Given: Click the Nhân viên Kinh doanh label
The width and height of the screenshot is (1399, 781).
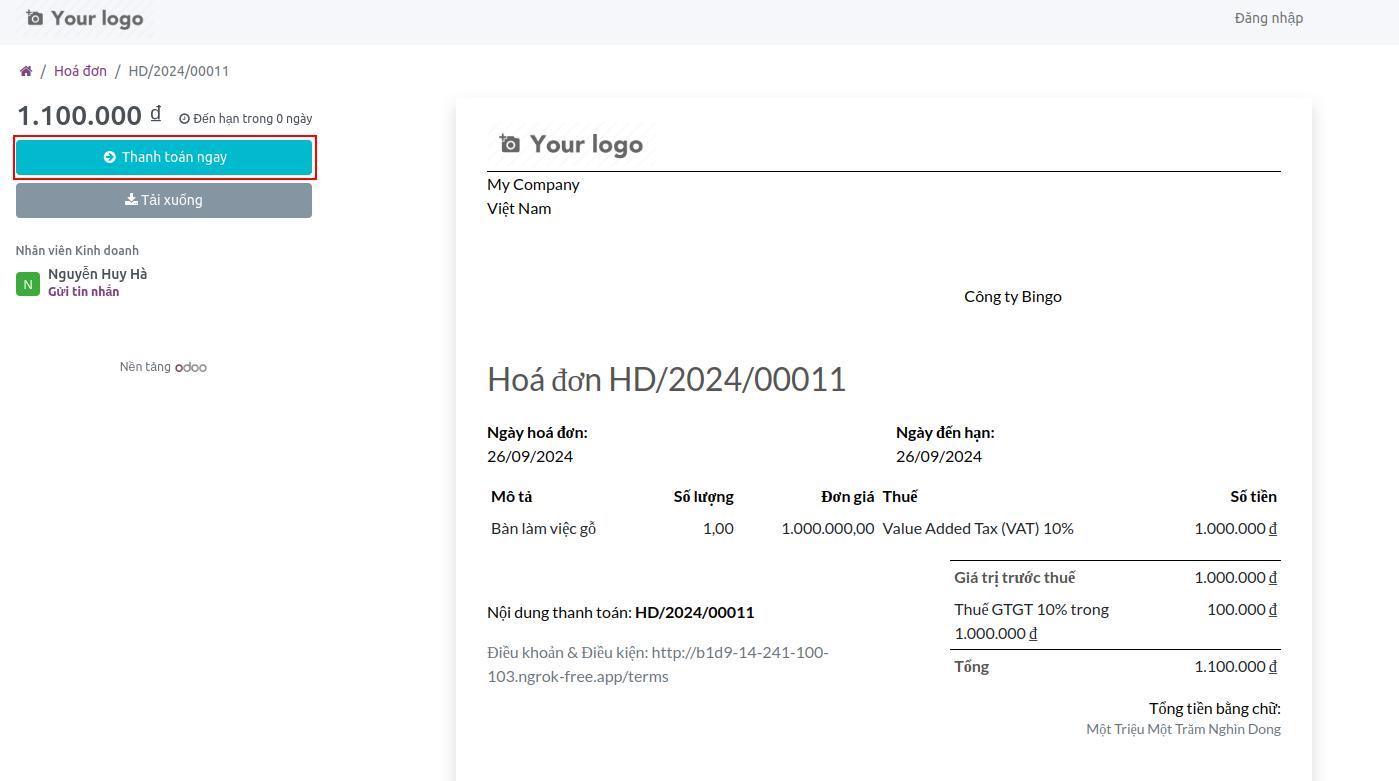Looking at the screenshot, I should [77, 251].
